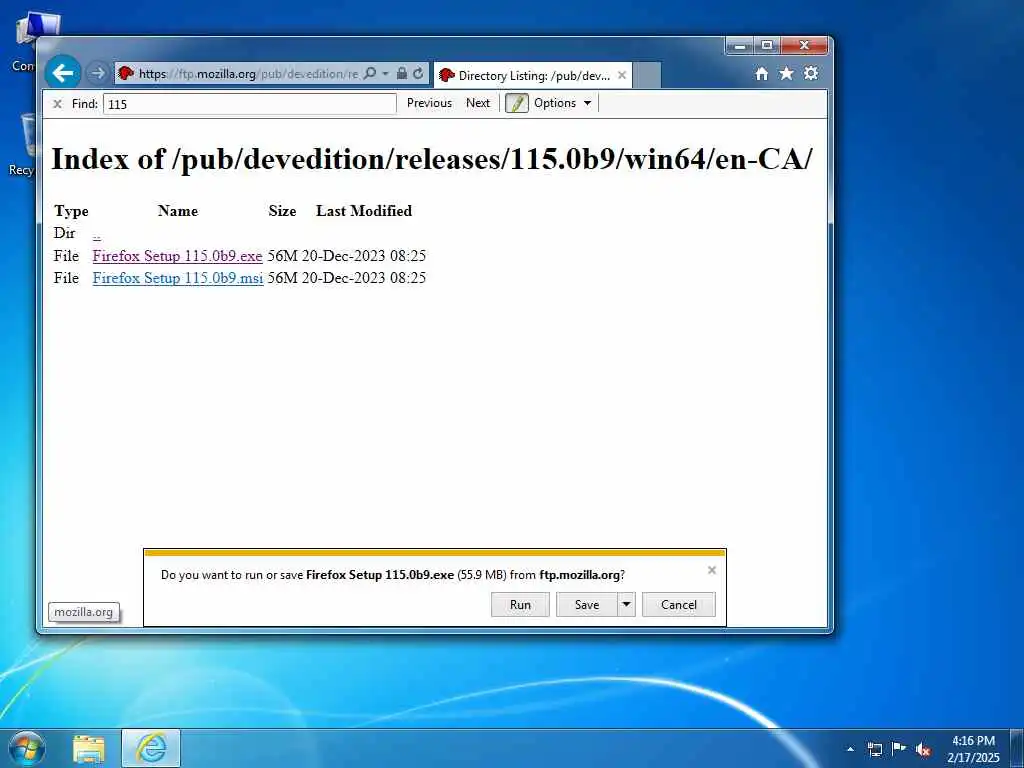The image size is (1024, 768).
Task: Go to Home page via house icon
Action: 761,74
